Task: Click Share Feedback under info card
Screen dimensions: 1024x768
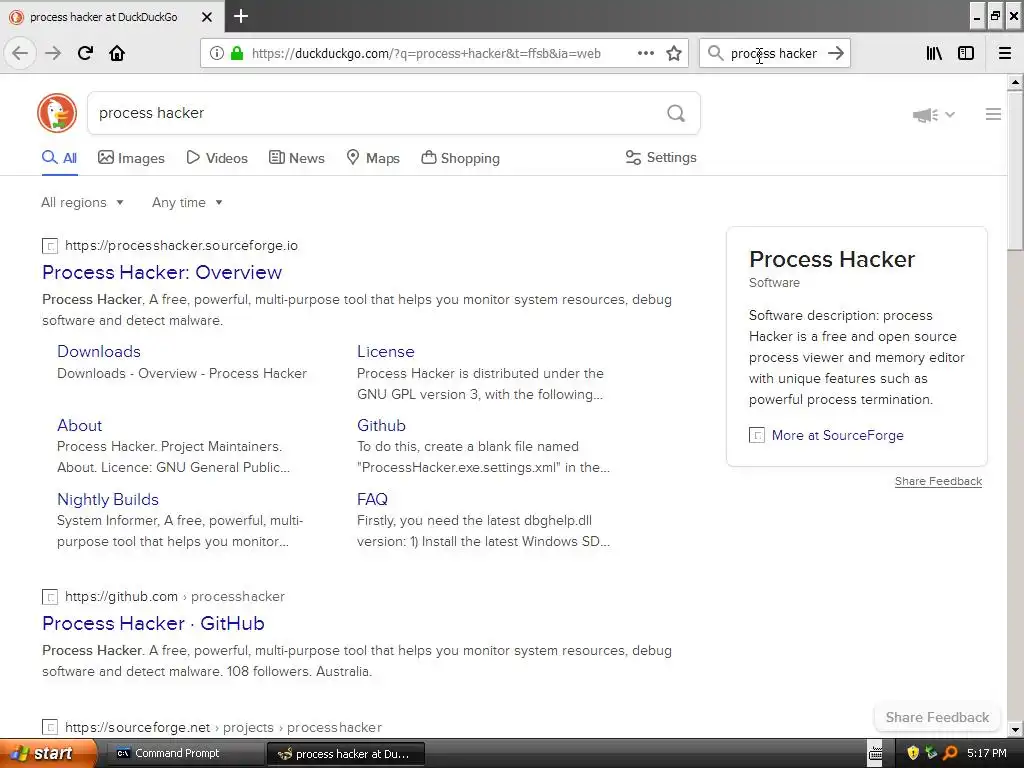Action: click(938, 481)
